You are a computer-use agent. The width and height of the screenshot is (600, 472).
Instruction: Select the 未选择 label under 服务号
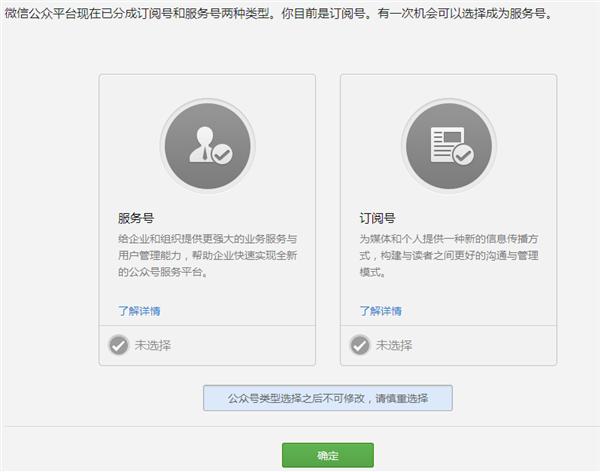153,345
